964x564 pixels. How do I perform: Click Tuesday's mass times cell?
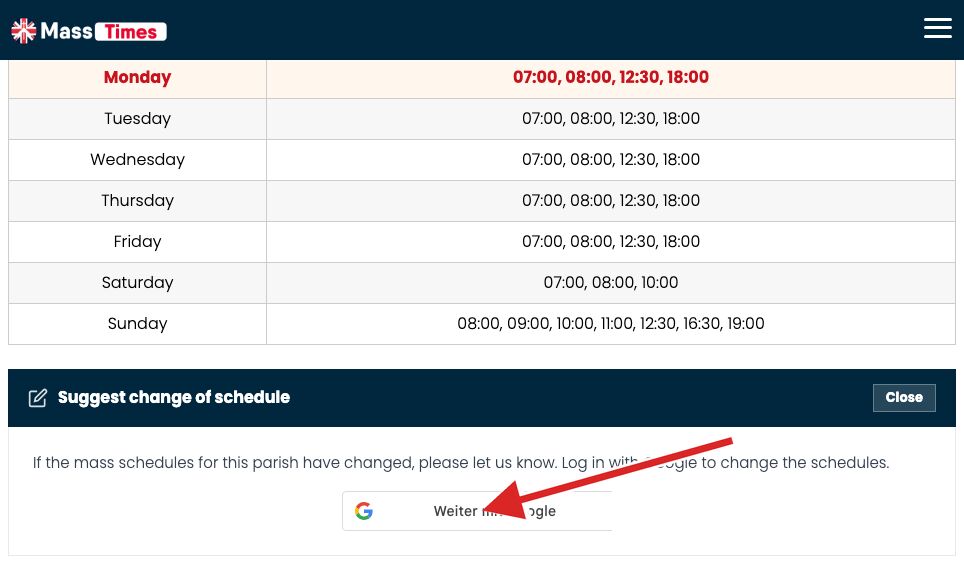point(610,119)
